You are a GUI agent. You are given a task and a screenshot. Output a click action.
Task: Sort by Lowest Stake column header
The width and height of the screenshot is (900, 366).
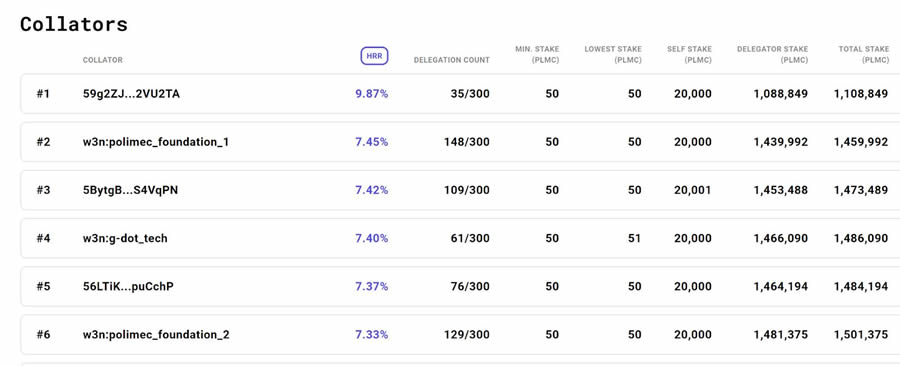613,54
